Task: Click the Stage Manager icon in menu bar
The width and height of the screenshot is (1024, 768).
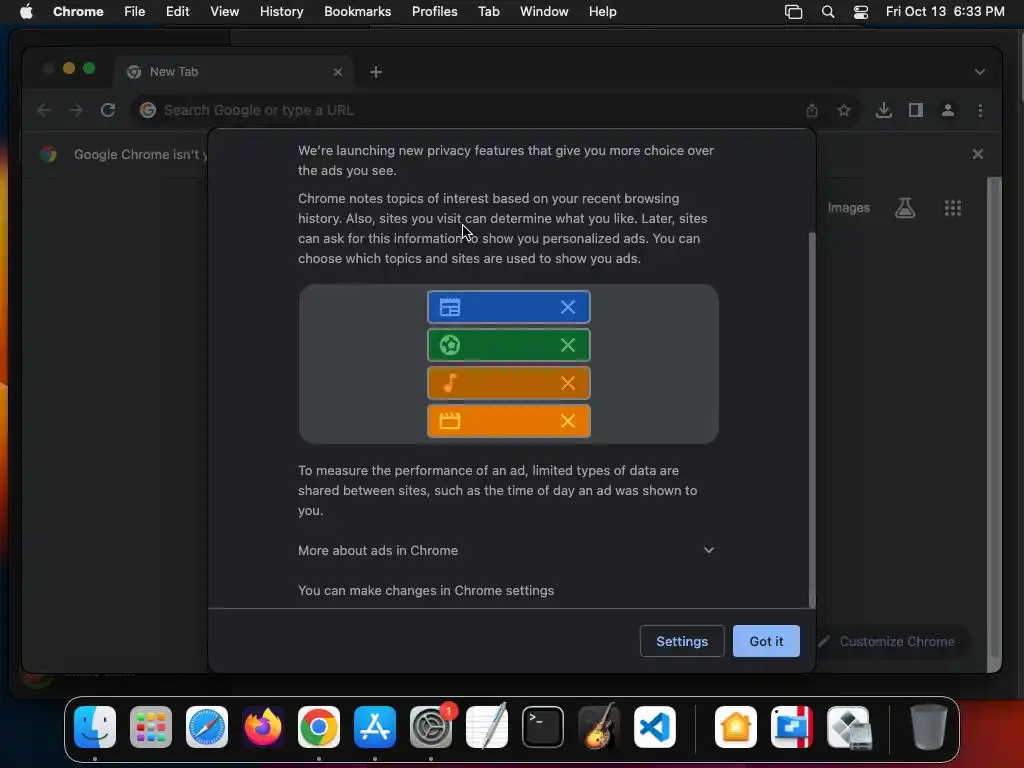Action: 793,12
